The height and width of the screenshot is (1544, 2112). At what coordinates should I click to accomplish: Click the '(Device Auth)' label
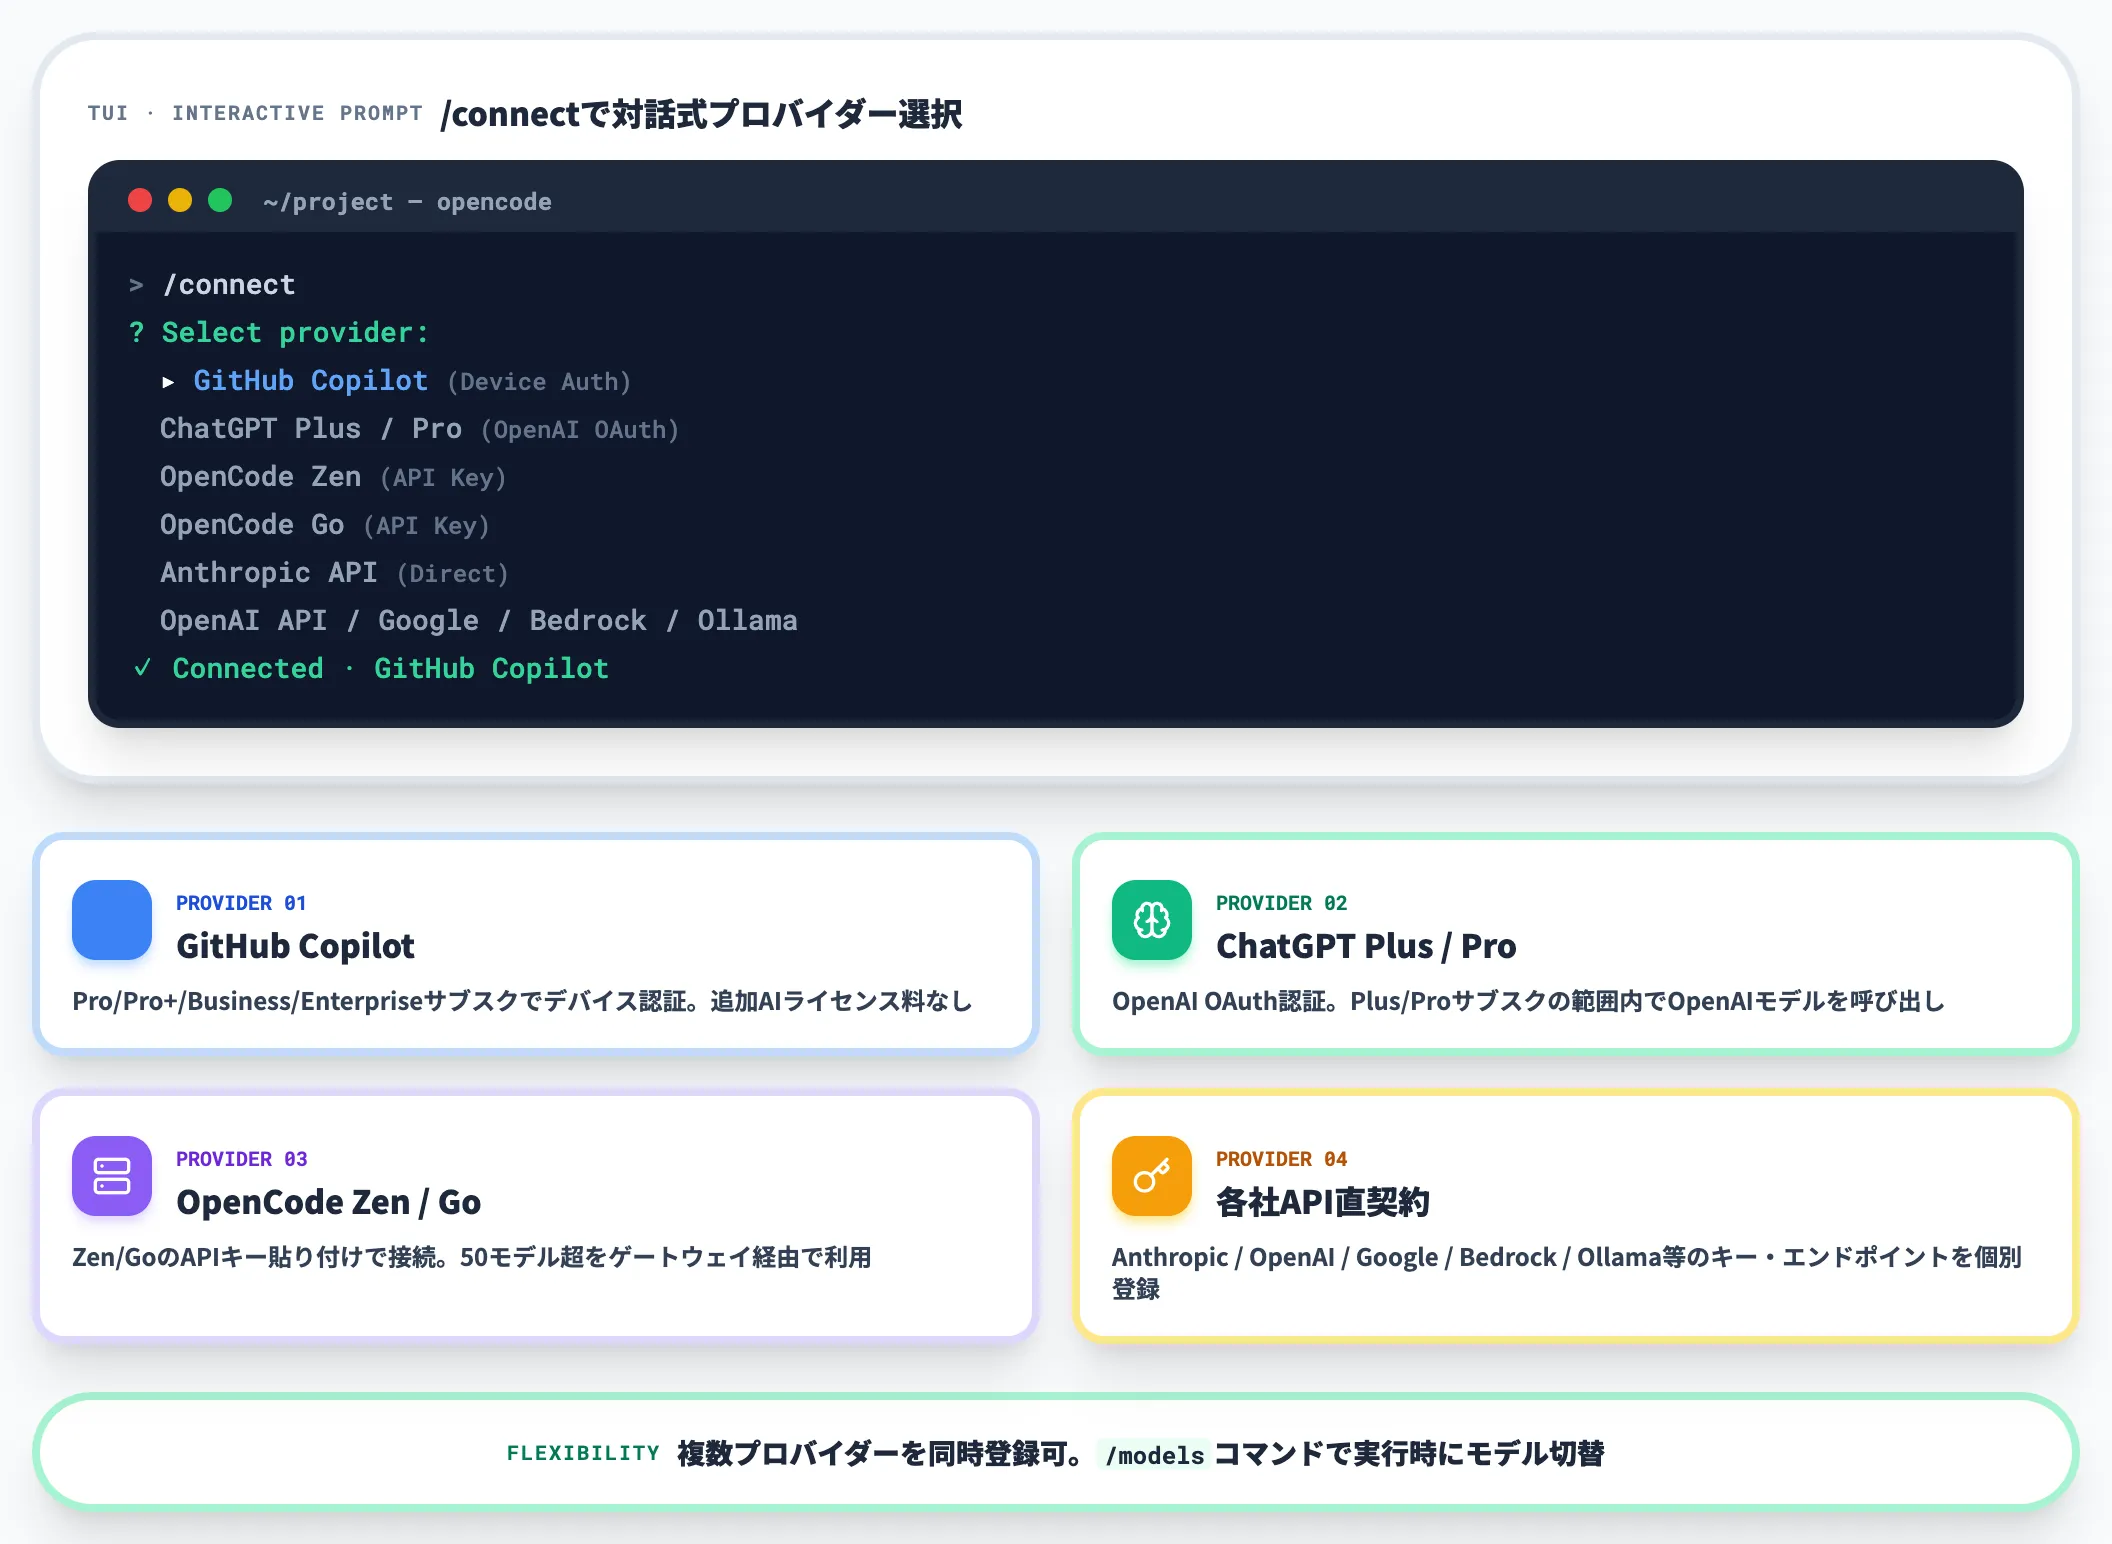pyautogui.click(x=539, y=382)
